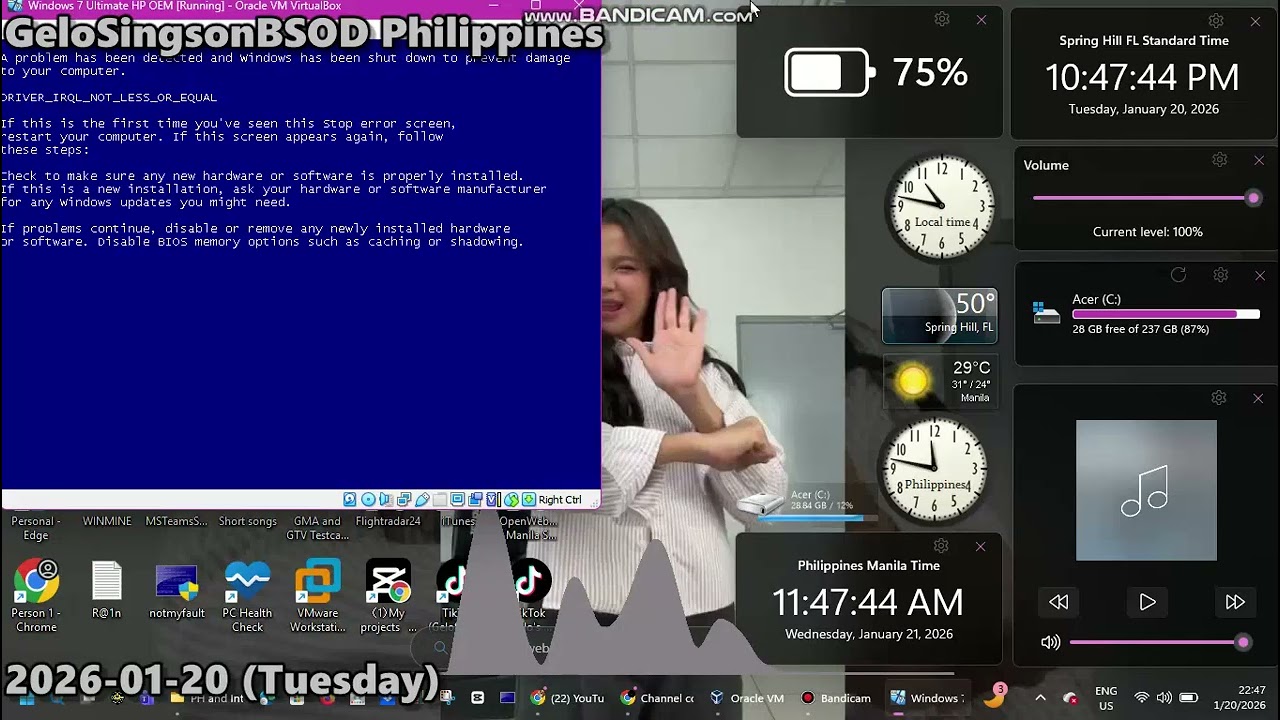The width and height of the screenshot is (1280, 720).
Task: Click the VirtualBox audio status icon
Action: tap(386, 499)
